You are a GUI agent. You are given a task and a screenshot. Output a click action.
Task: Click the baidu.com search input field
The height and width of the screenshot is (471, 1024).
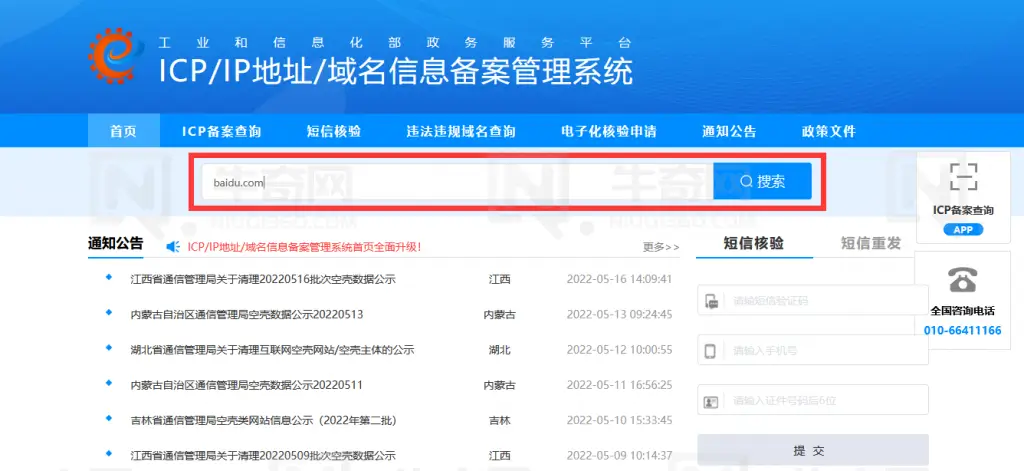pos(457,182)
